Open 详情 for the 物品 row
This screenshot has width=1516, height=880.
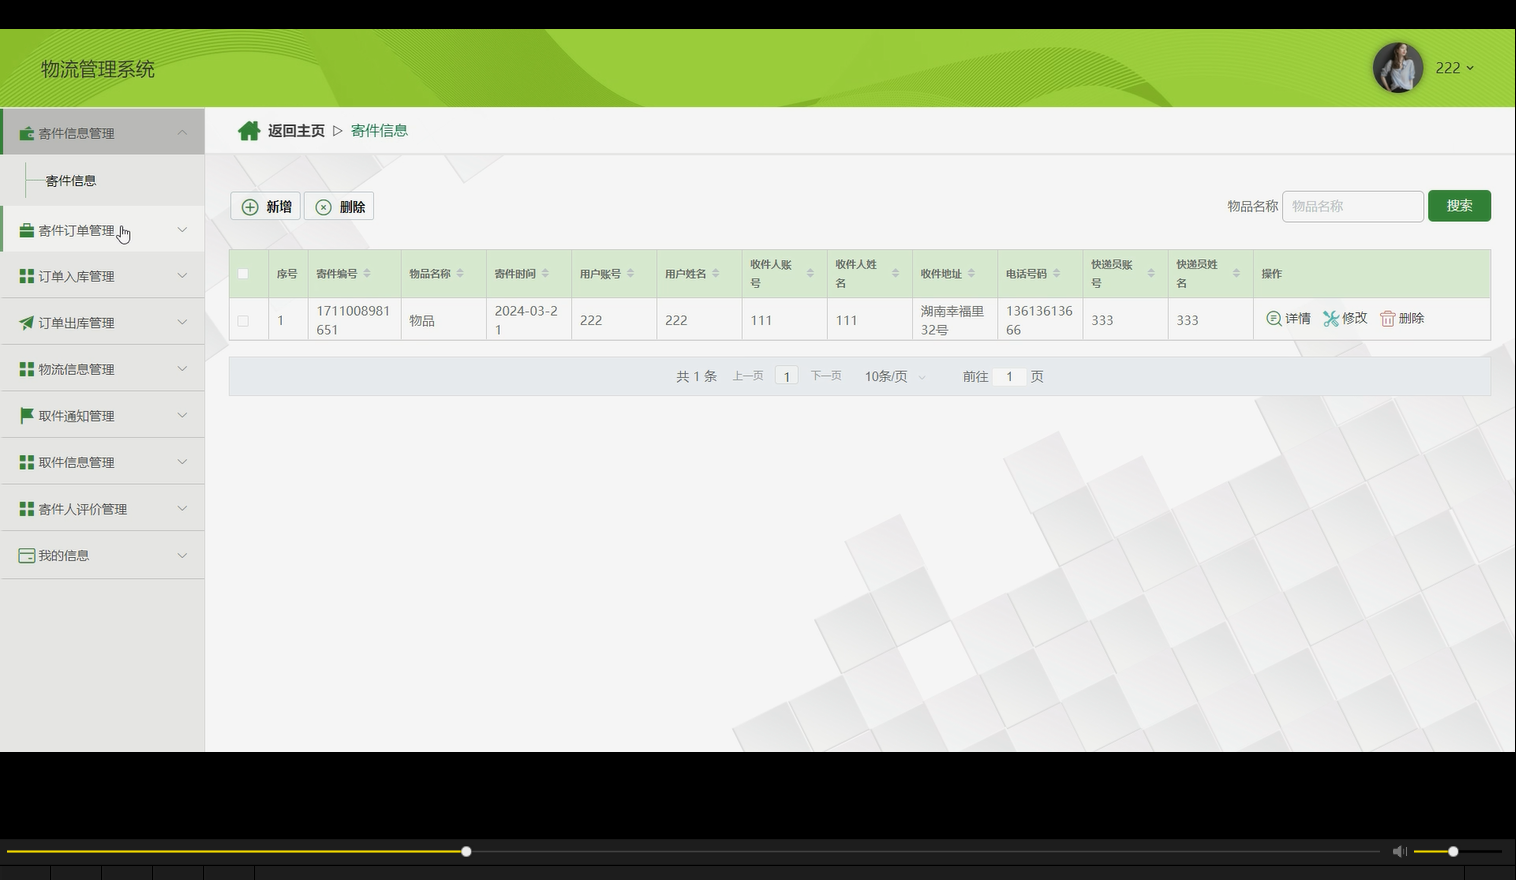(1288, 318)
